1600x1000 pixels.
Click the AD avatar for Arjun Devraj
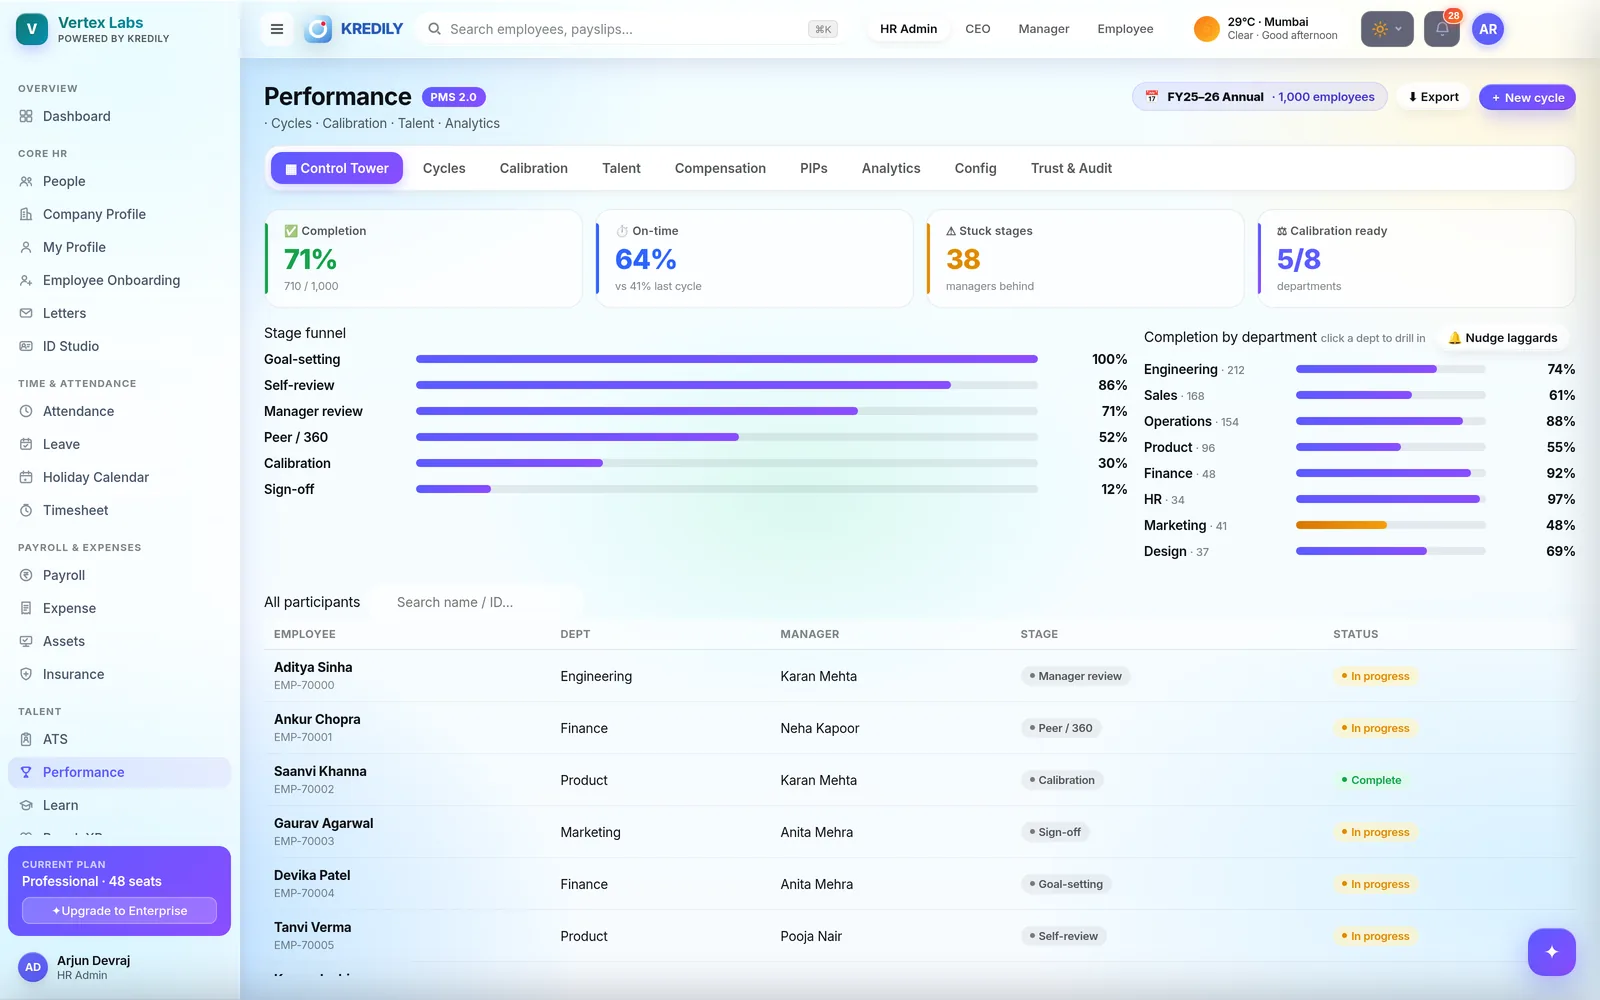33,967
